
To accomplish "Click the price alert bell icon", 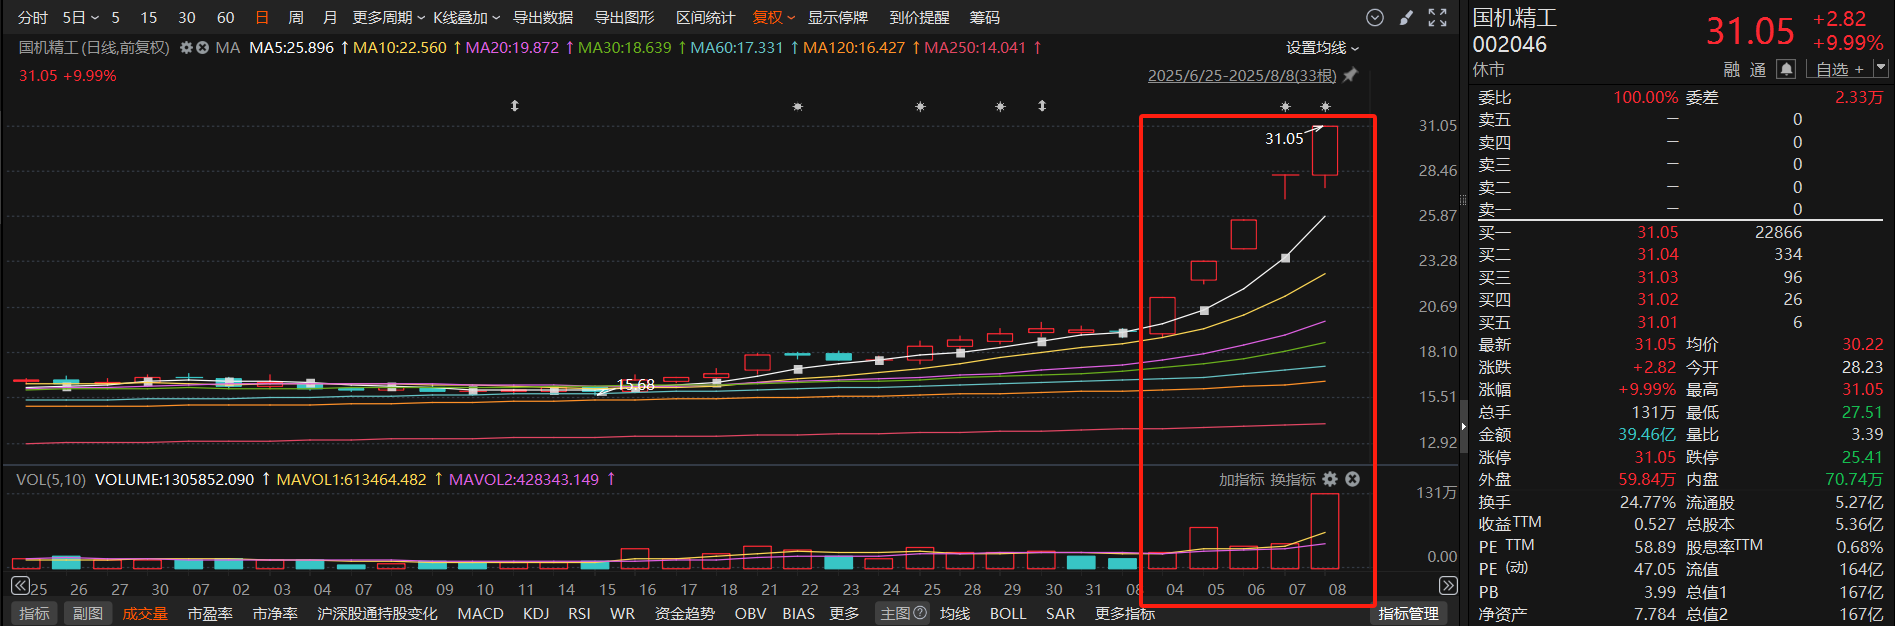I will point(1786,69).
